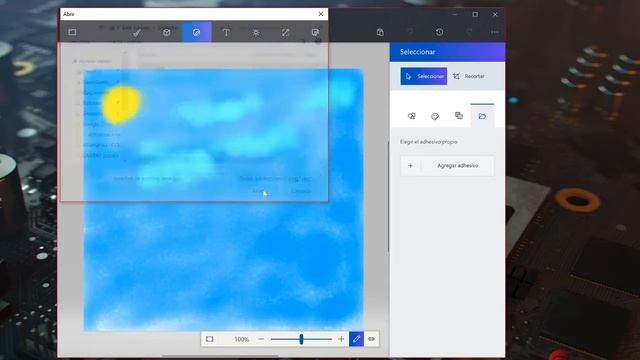Screen dimensions: 640x360
Task: Click the 100% zoom value field
Action: [241, 339]
